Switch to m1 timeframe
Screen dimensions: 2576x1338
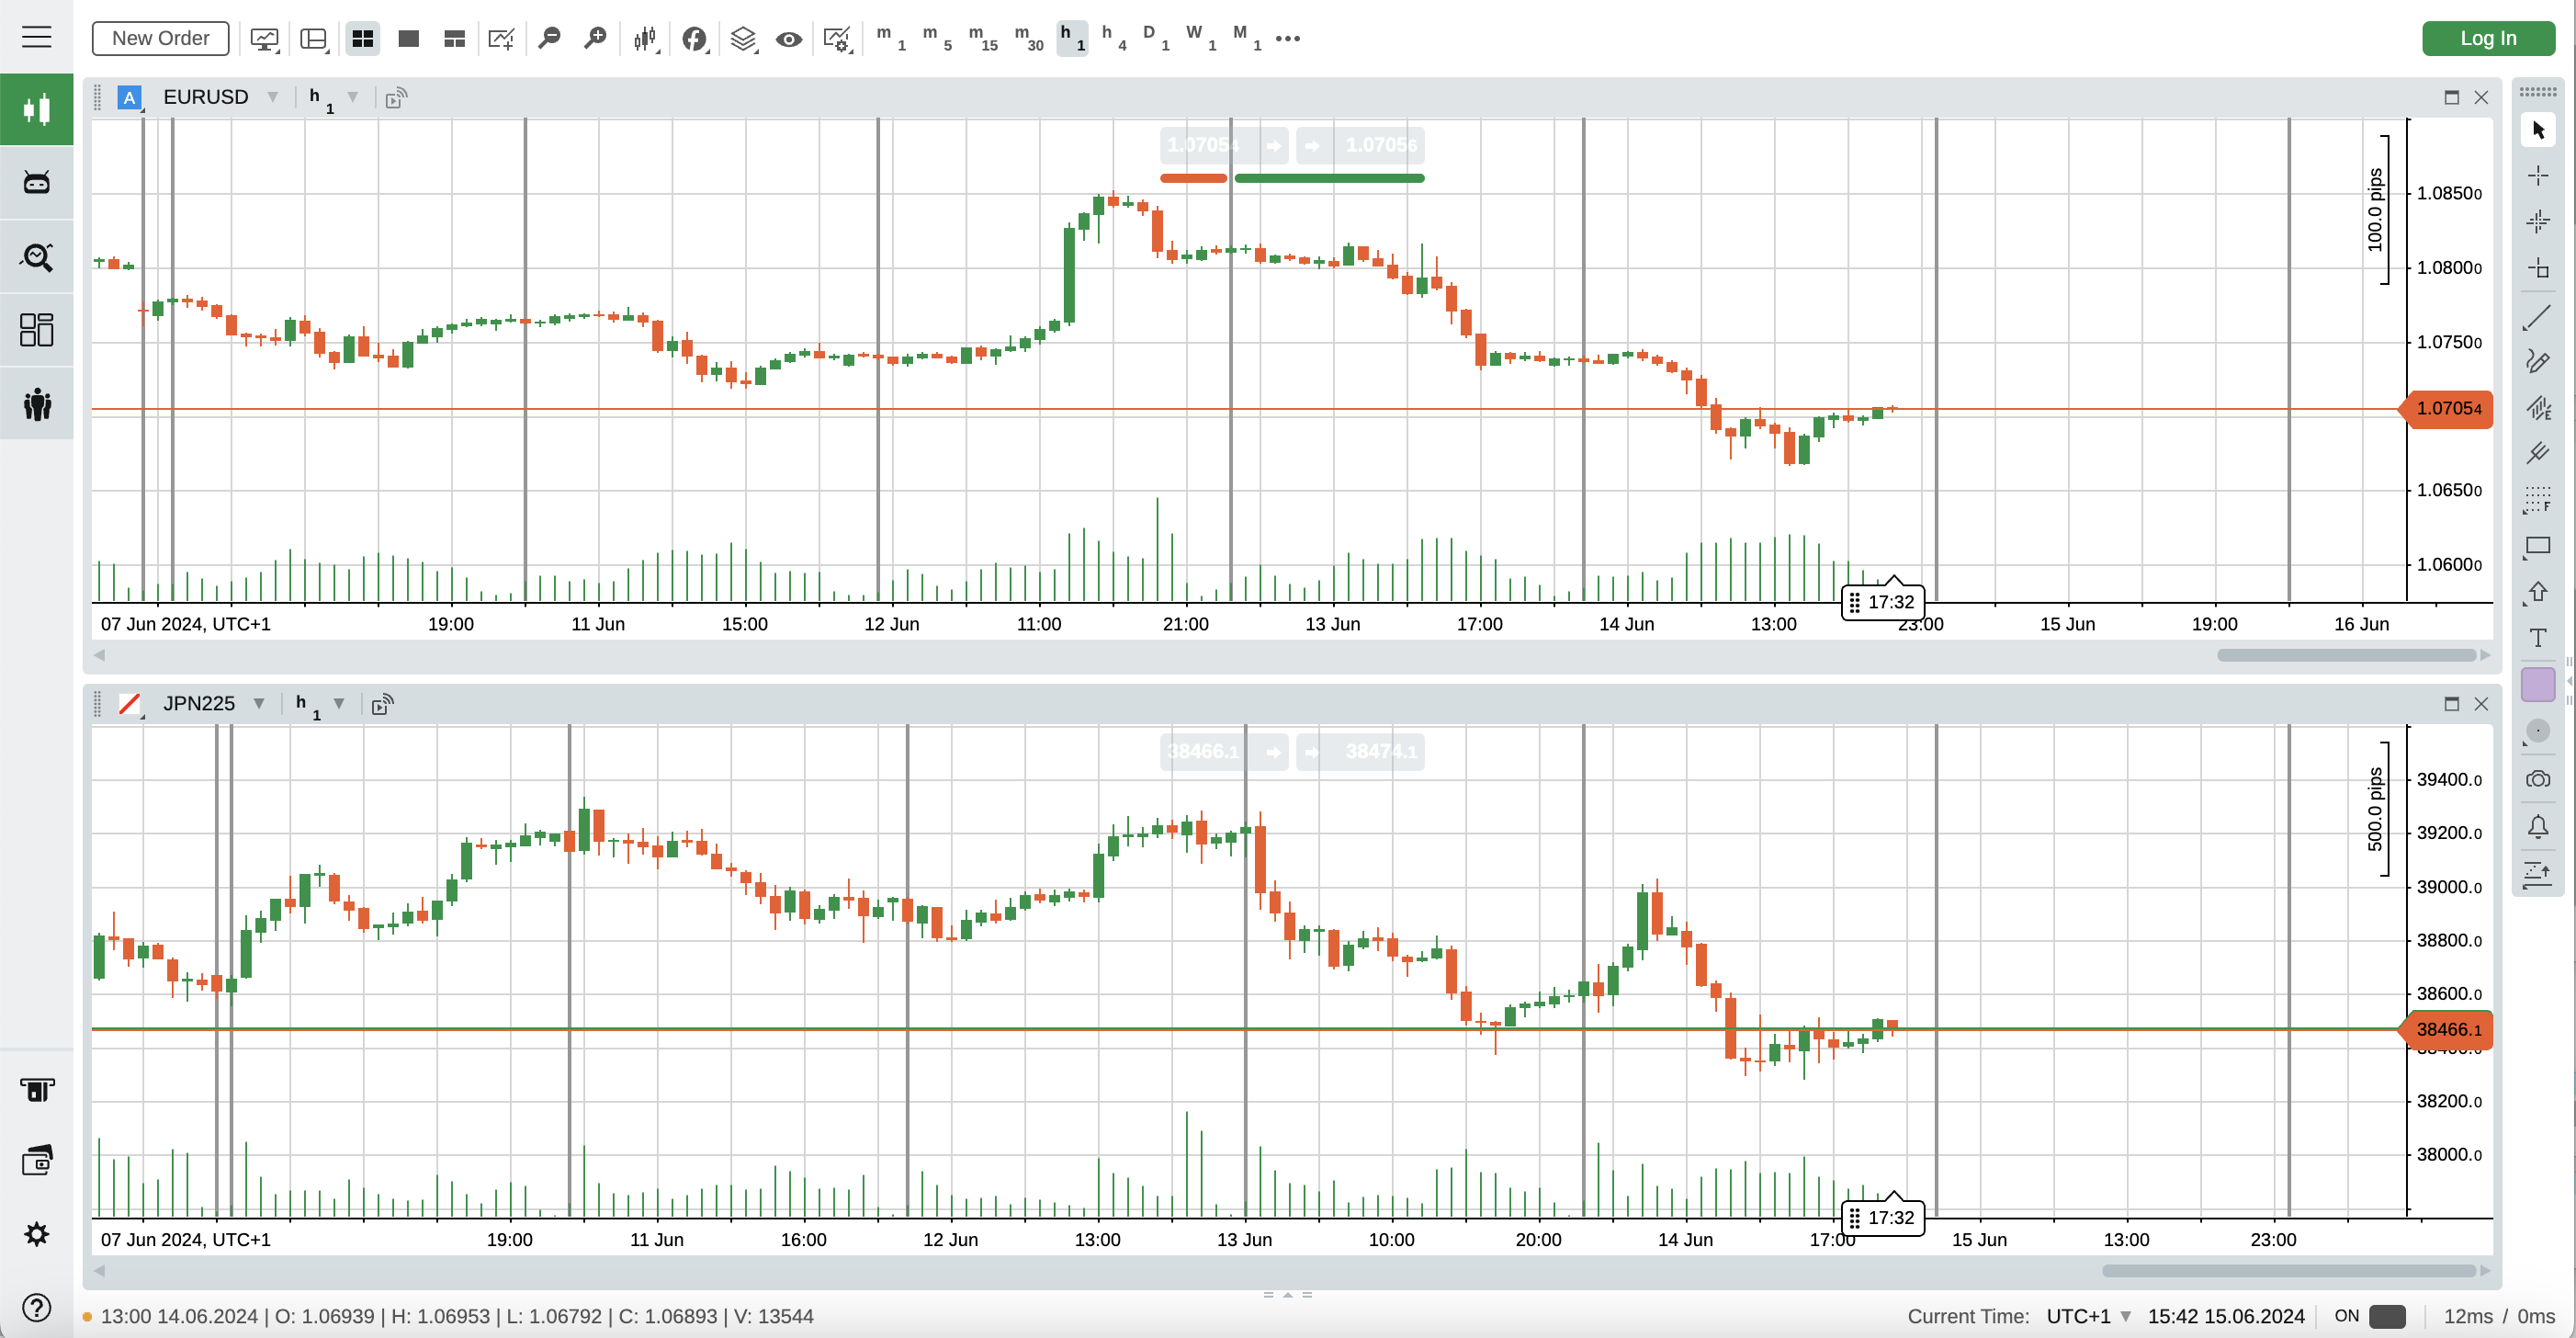point(890,38)
